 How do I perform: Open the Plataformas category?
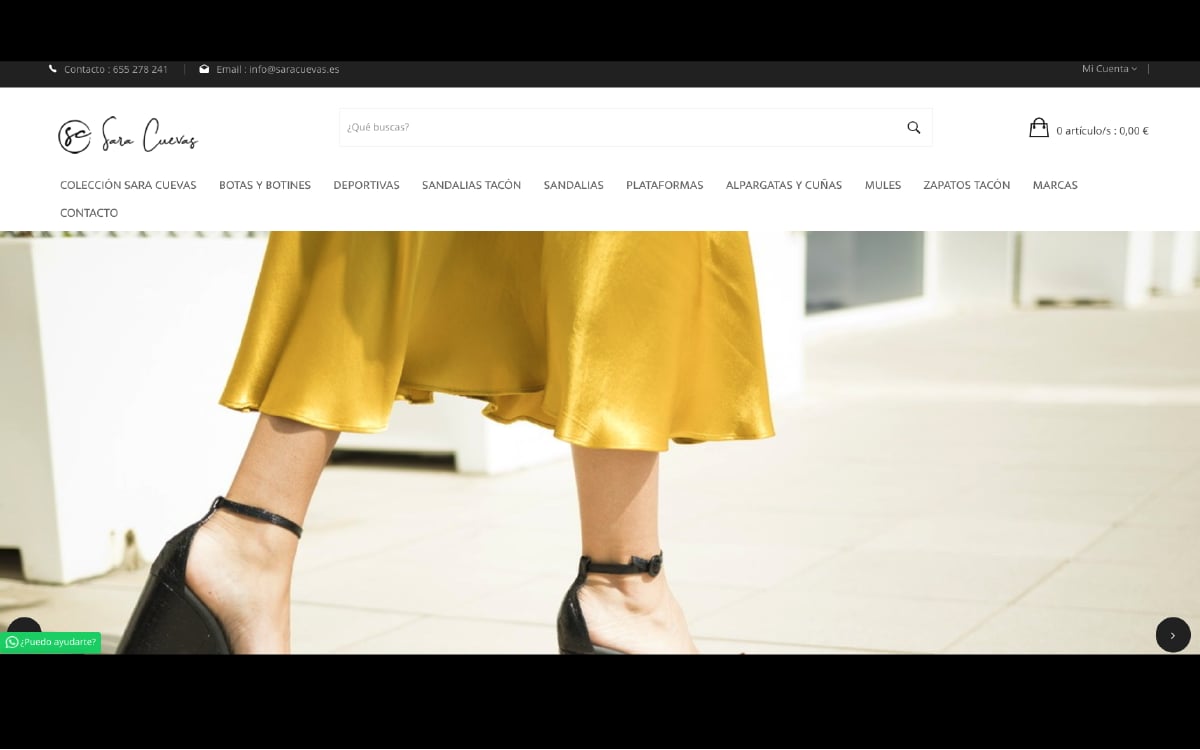pyautogui.click(x=664, y=185)
